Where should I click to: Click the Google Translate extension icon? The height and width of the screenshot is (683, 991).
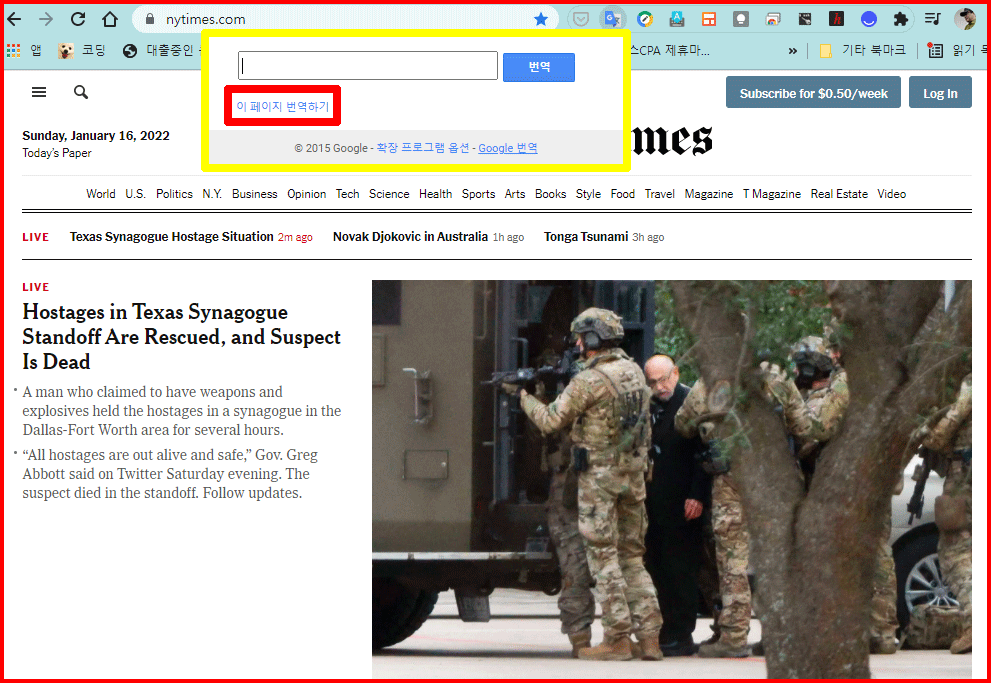pyautogui.click(x=612, y=19)
